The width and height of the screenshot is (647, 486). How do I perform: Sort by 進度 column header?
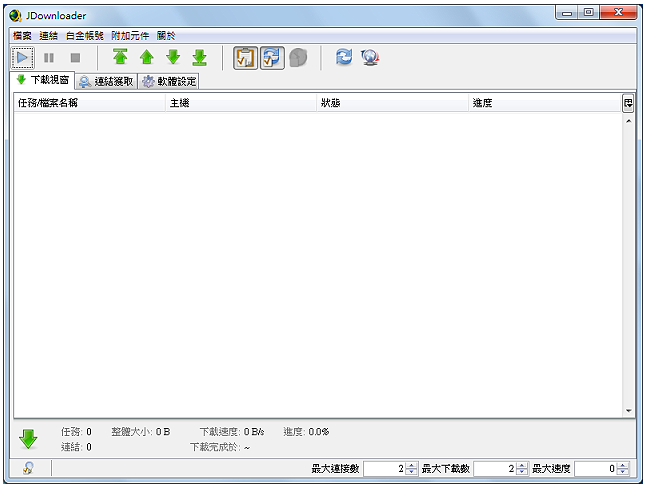545,103
